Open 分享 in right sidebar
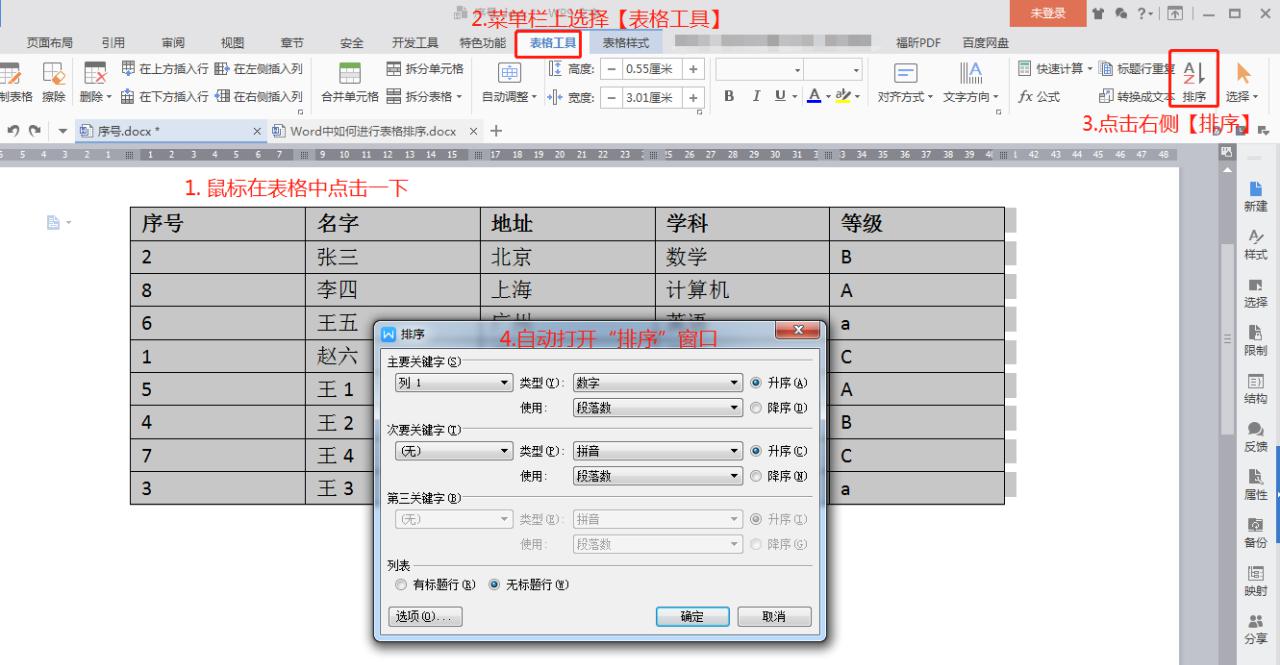Viewport: 1280px width, 665px height. 1255,628
